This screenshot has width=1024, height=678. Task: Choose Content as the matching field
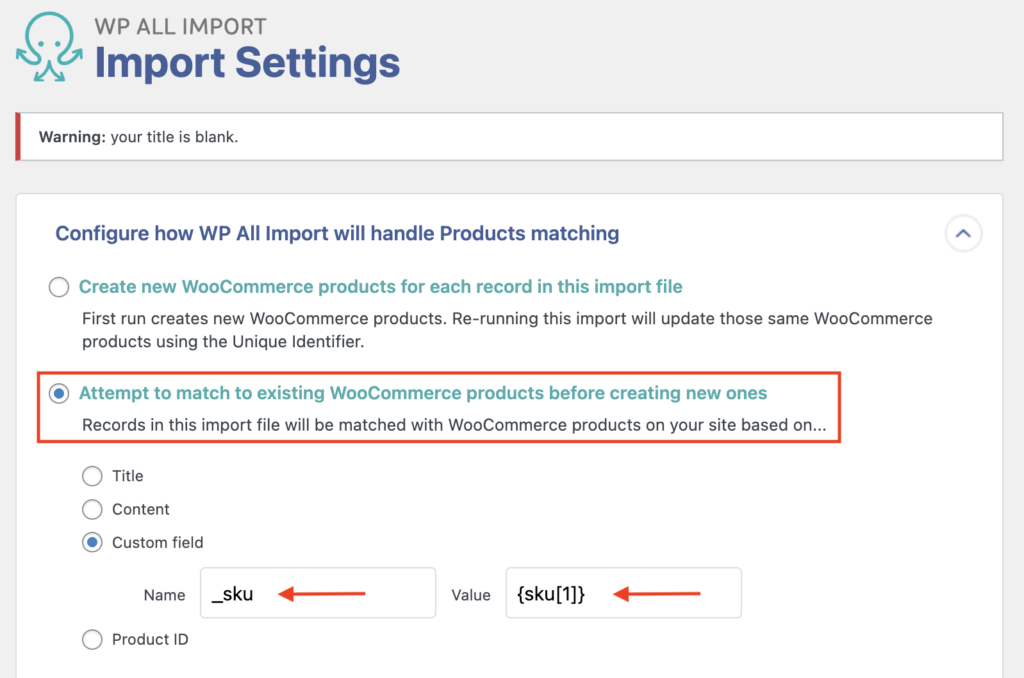92,509
